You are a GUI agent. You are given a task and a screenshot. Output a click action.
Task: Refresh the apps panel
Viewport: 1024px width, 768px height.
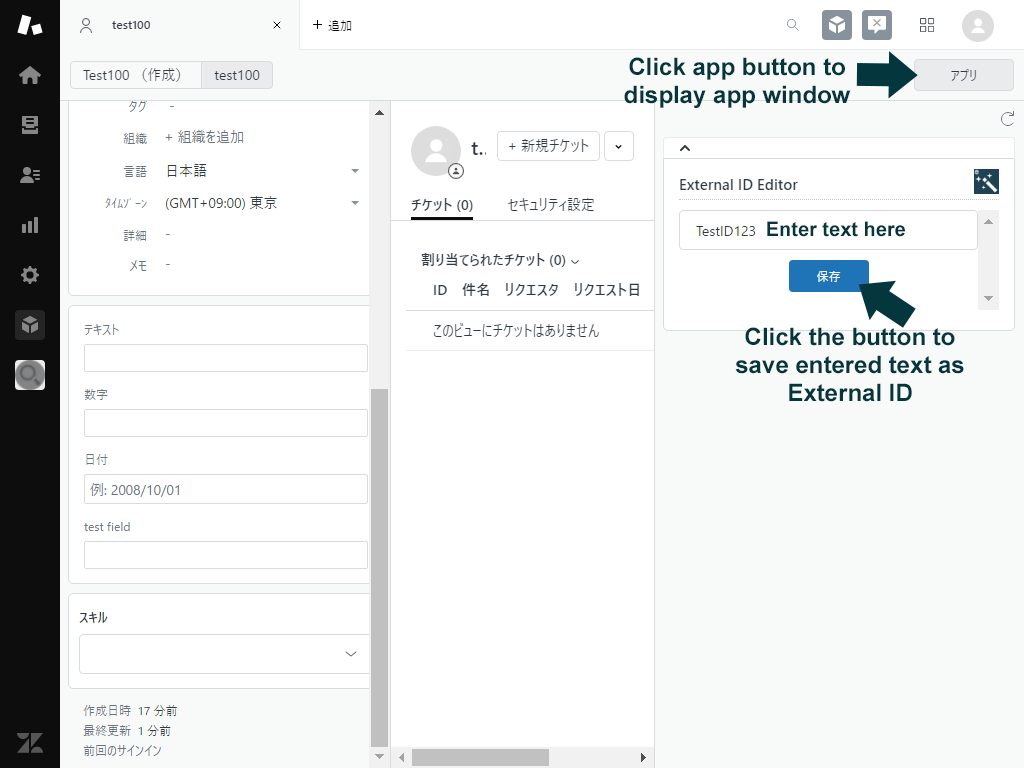pyautogui.click(x=1008, y=118)
